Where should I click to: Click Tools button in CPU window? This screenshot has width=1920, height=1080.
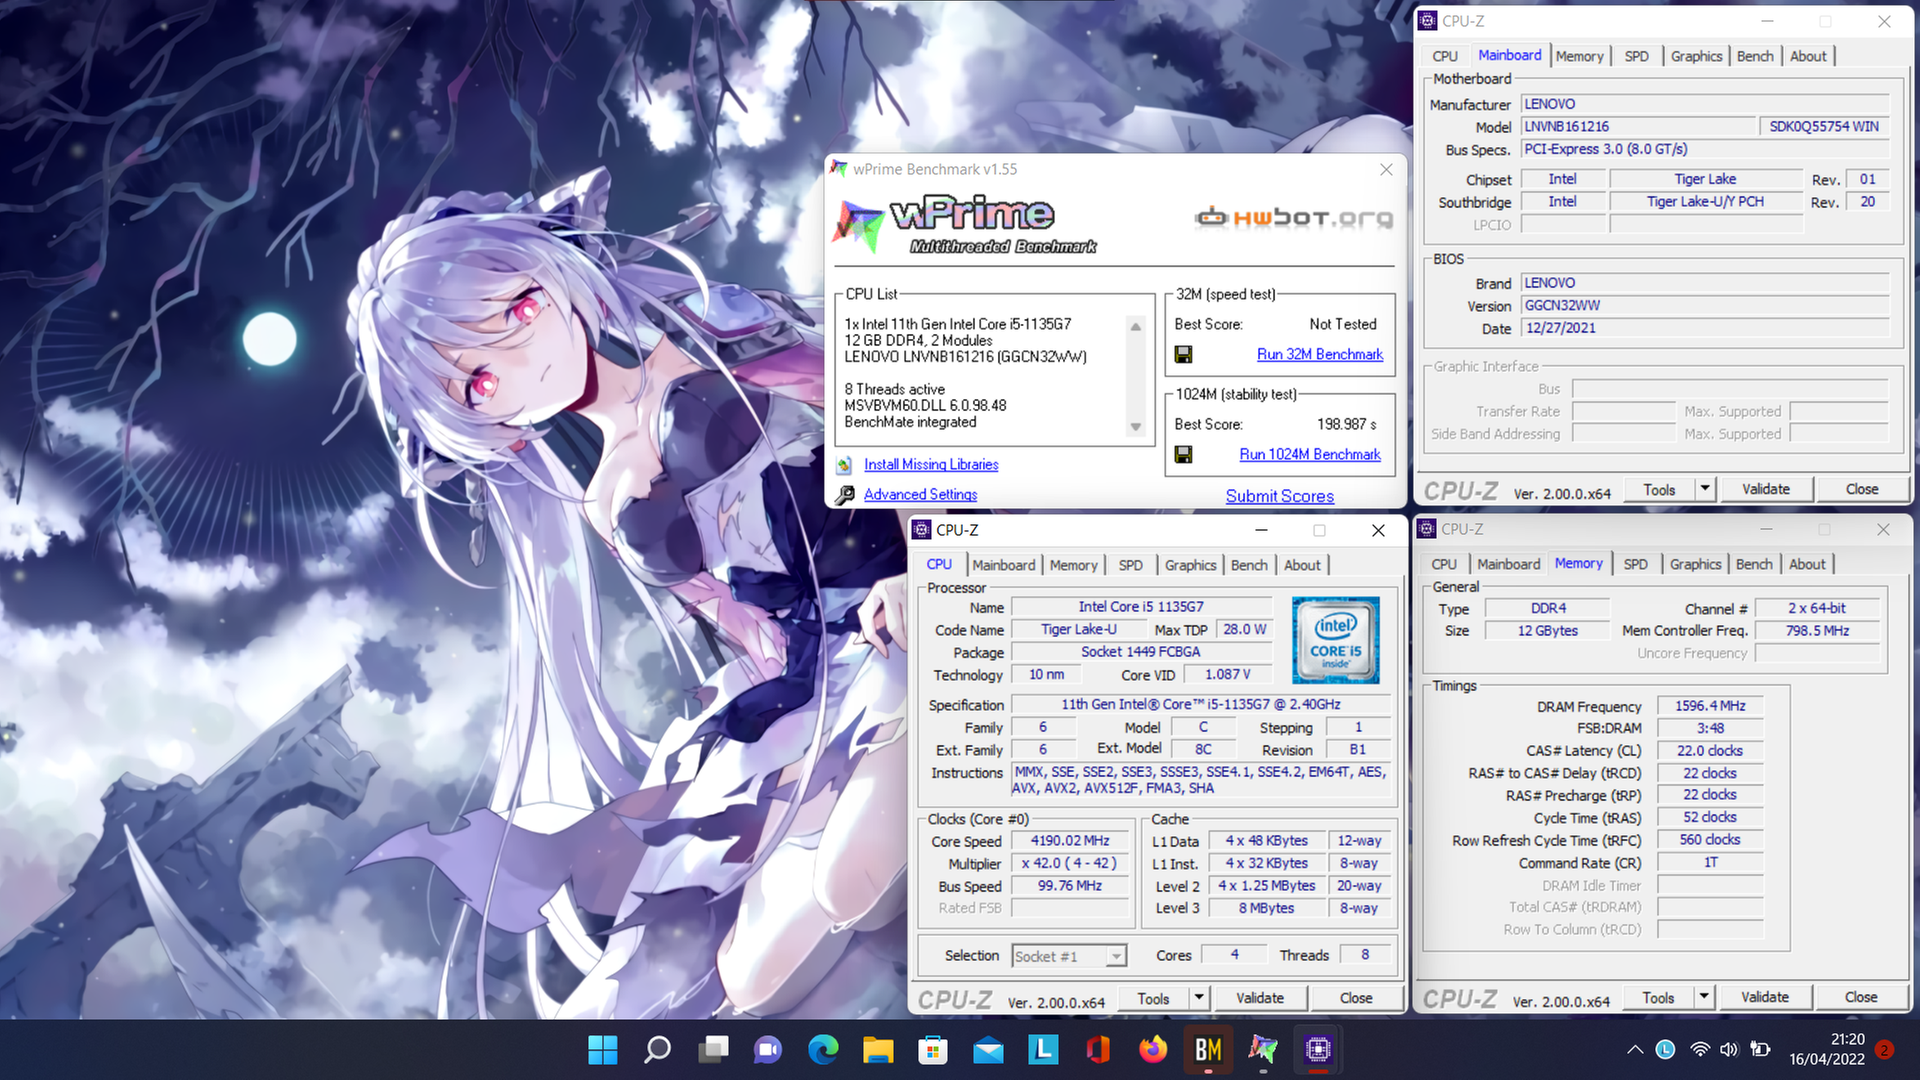click(1153, 998)
